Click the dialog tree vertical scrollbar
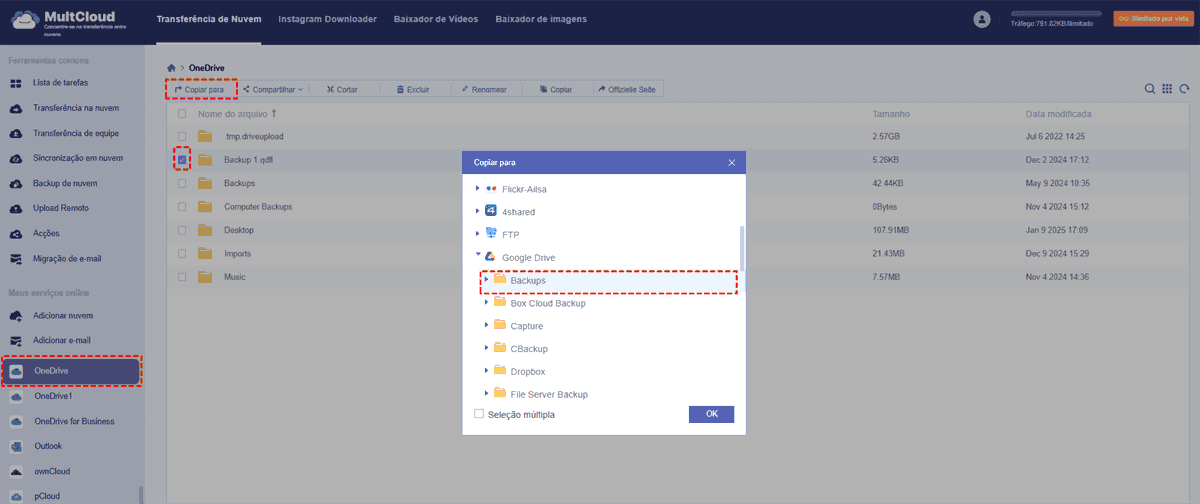 pos(742,248)
